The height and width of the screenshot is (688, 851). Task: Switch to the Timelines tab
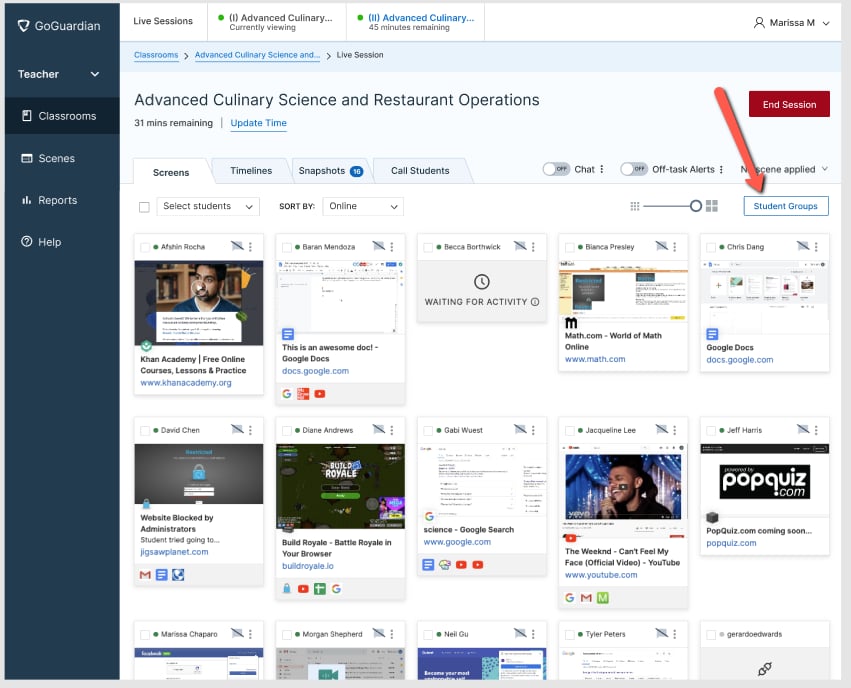(251, 170)
